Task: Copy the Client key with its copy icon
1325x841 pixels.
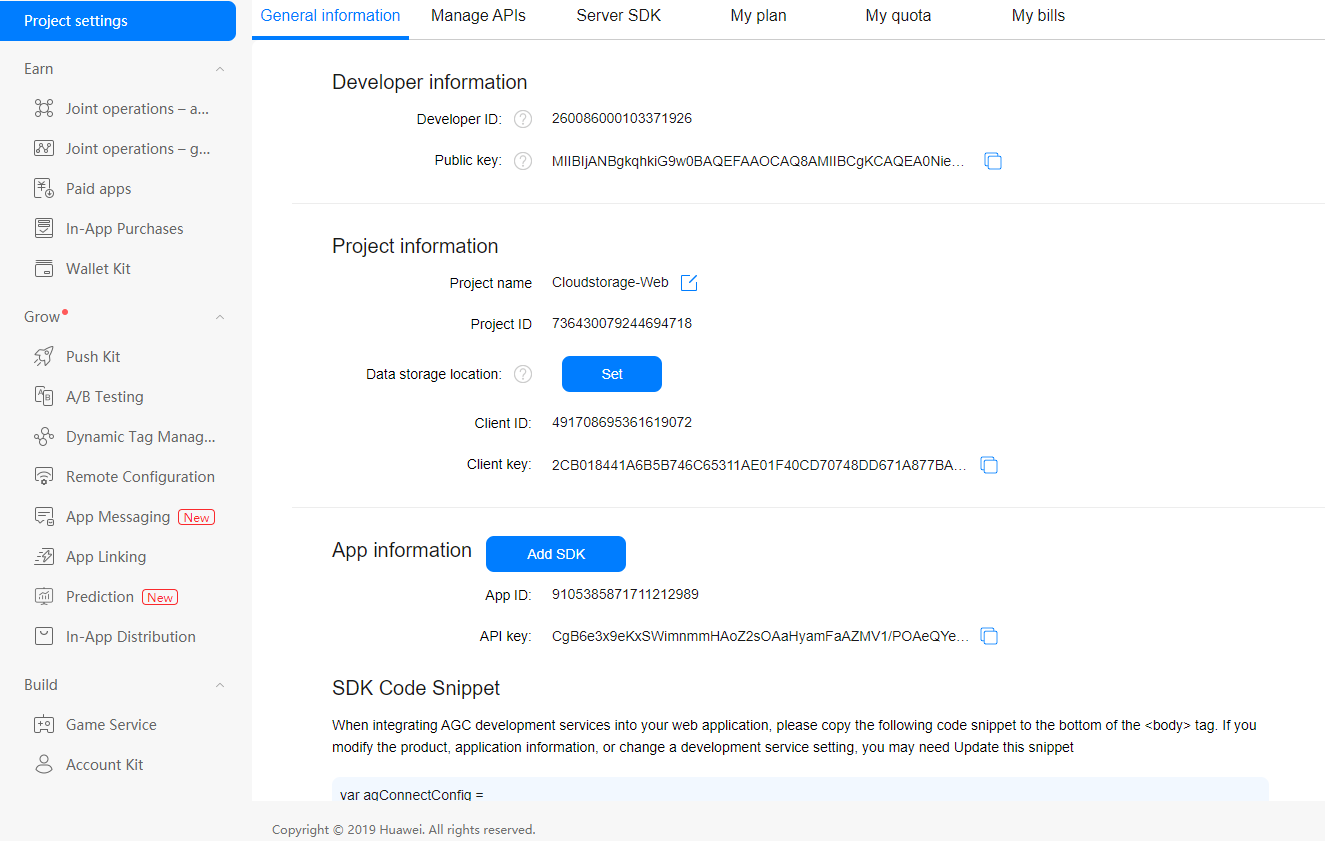Action: pyautogui.click(x=989, y=464)
